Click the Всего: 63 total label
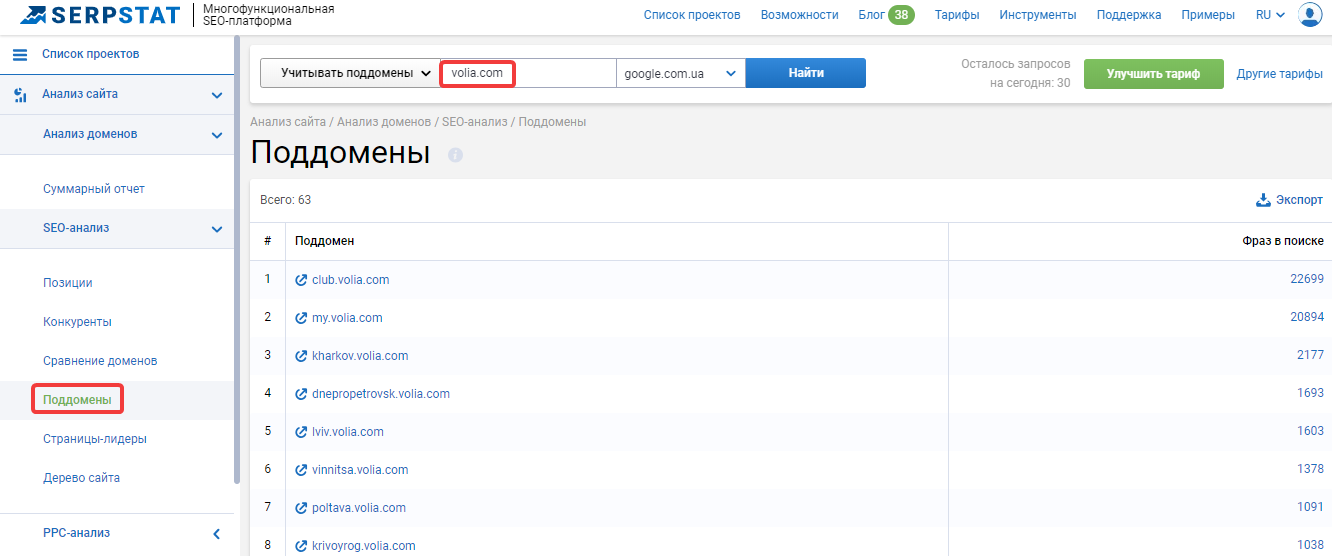 point(285,200)
